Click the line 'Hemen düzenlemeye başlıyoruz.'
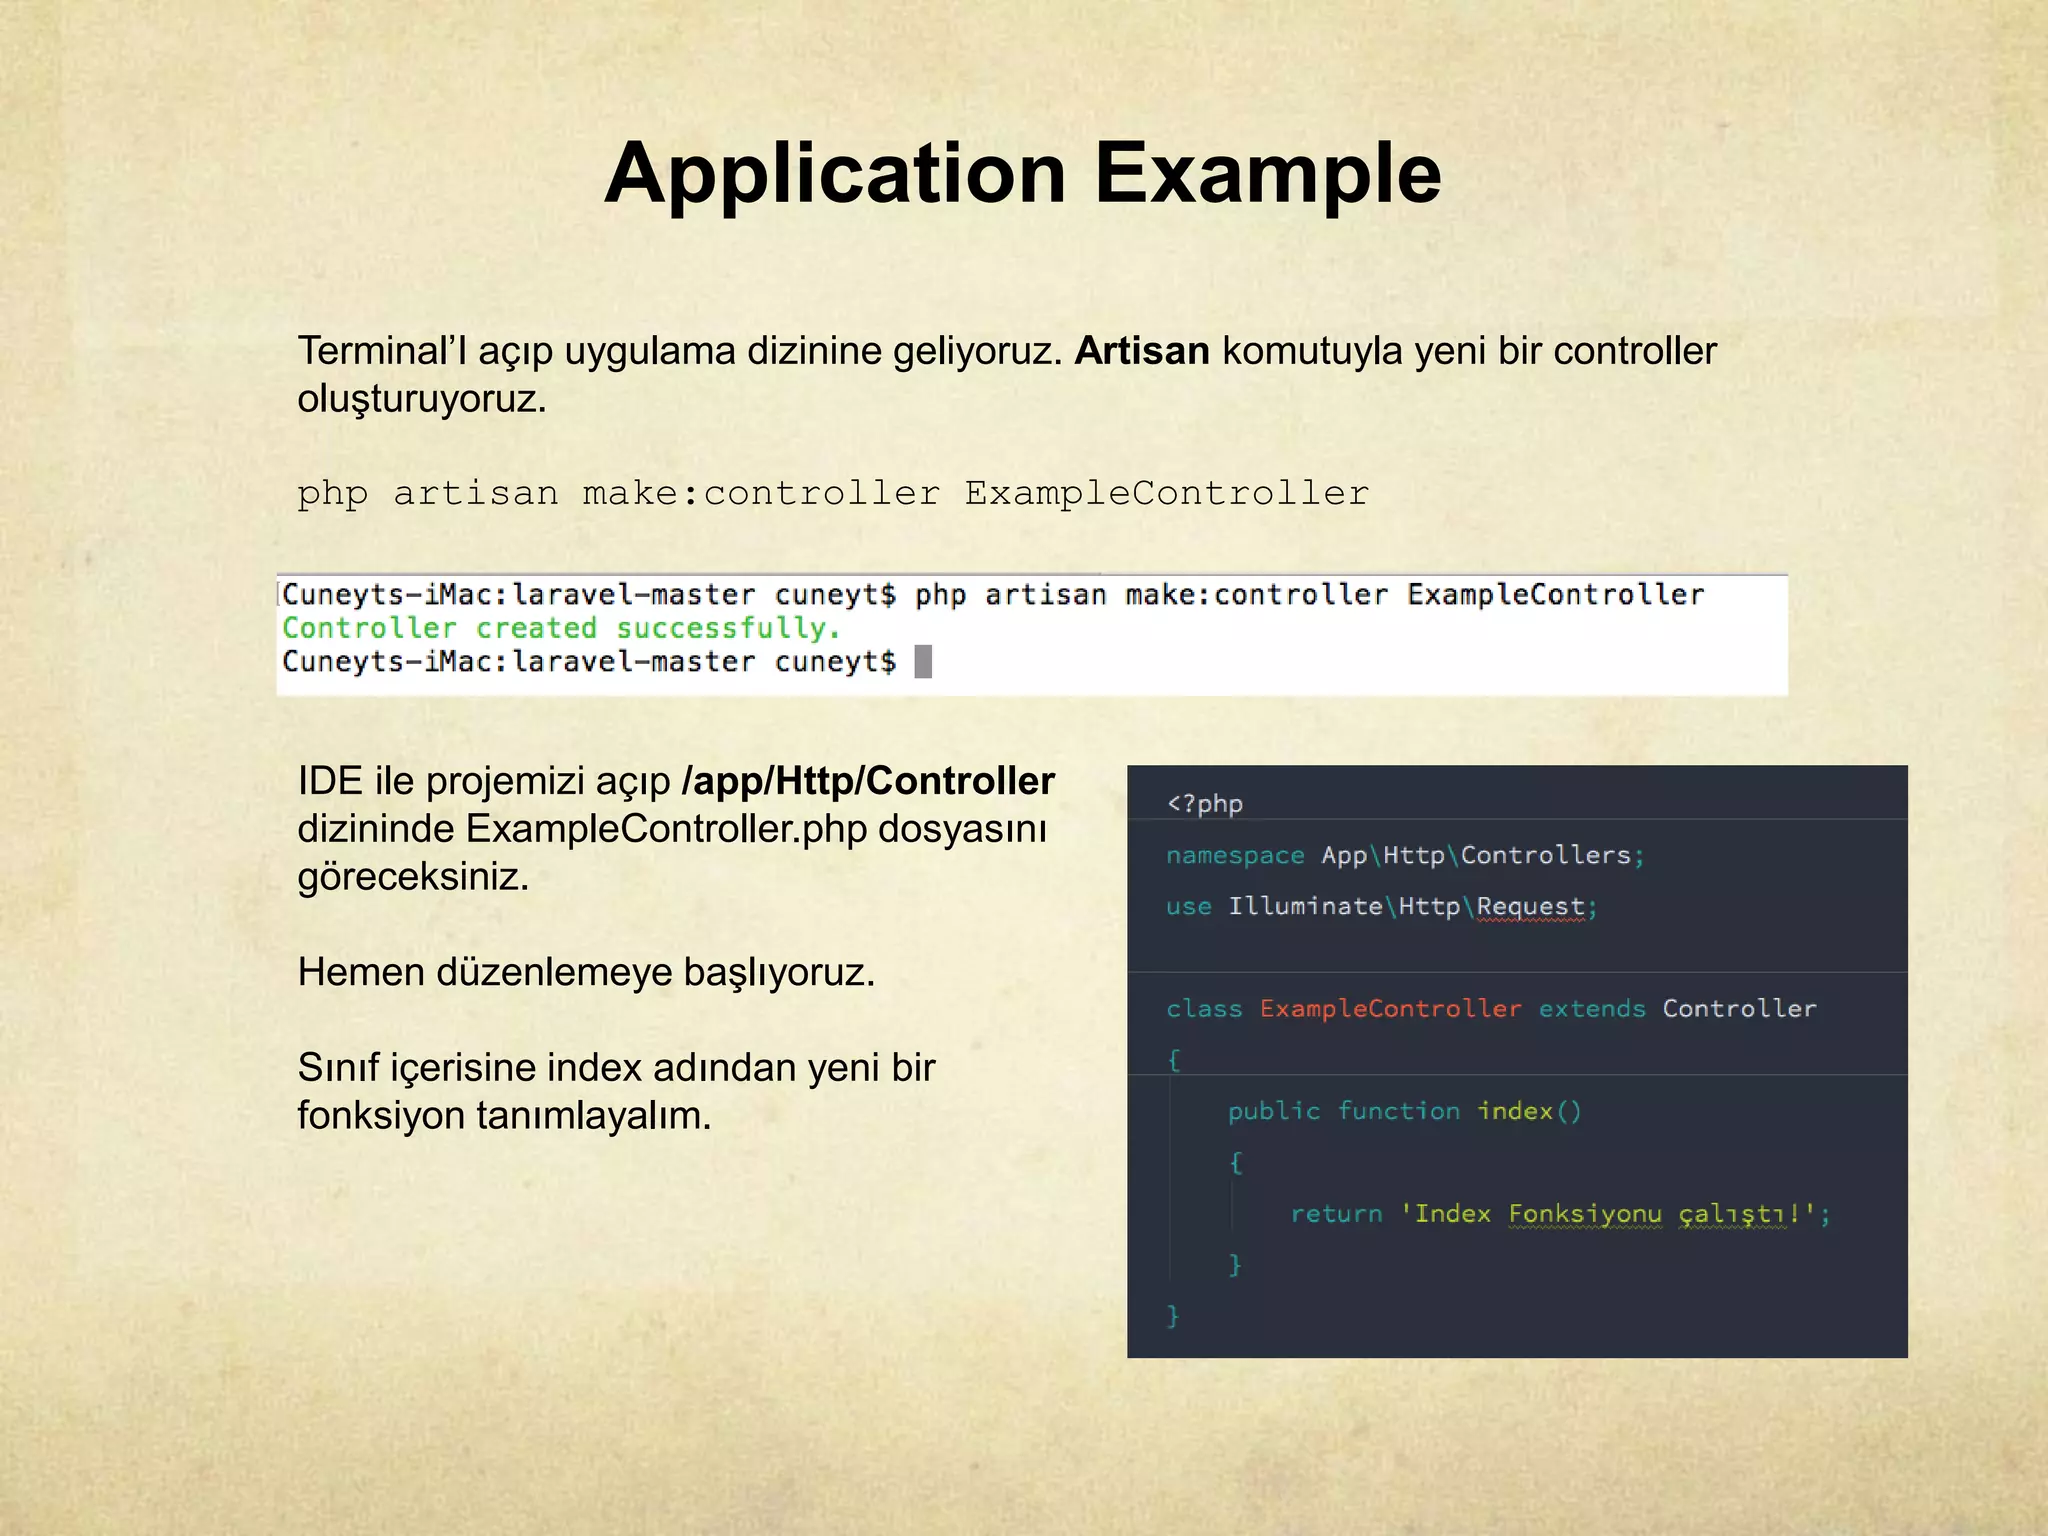This screenshot has width=2048, height=1536. [x=586, y=972]
